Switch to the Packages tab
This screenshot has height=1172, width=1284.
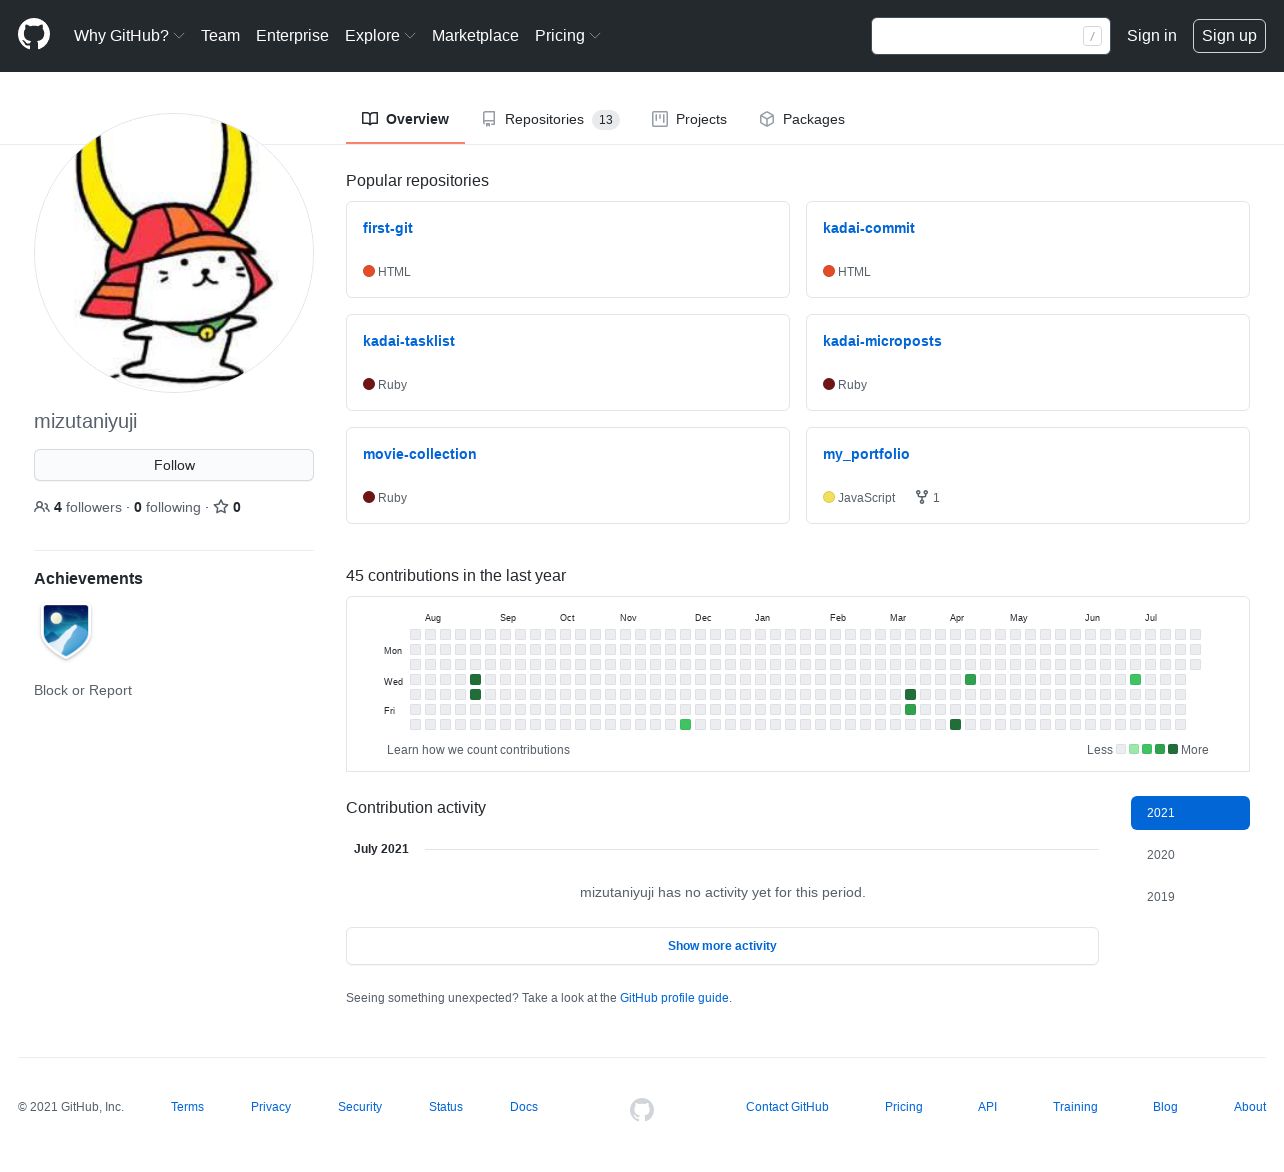[802, 119]
